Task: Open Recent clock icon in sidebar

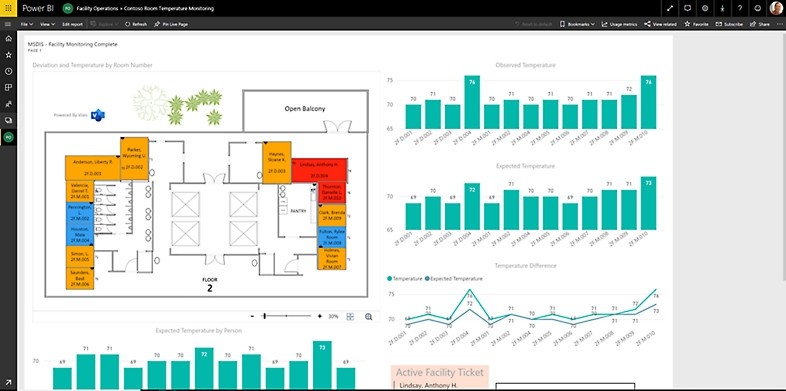Action: (x=8, y=71)
